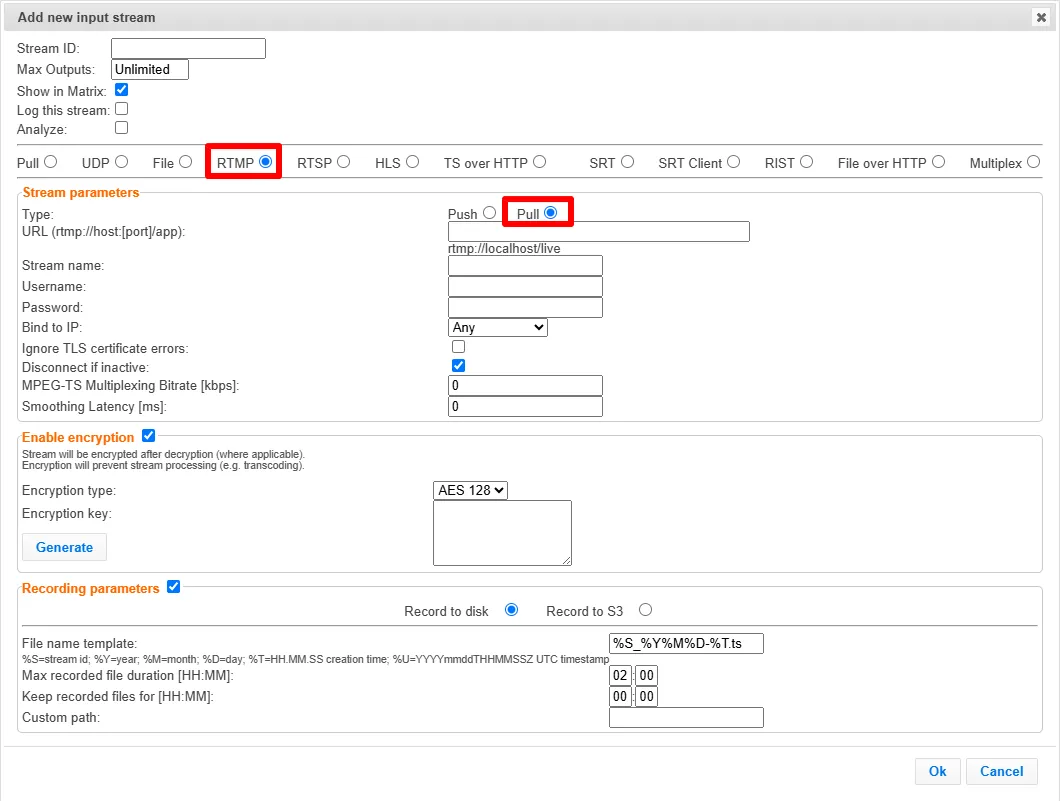Focus the Username field

click(525, 287)
